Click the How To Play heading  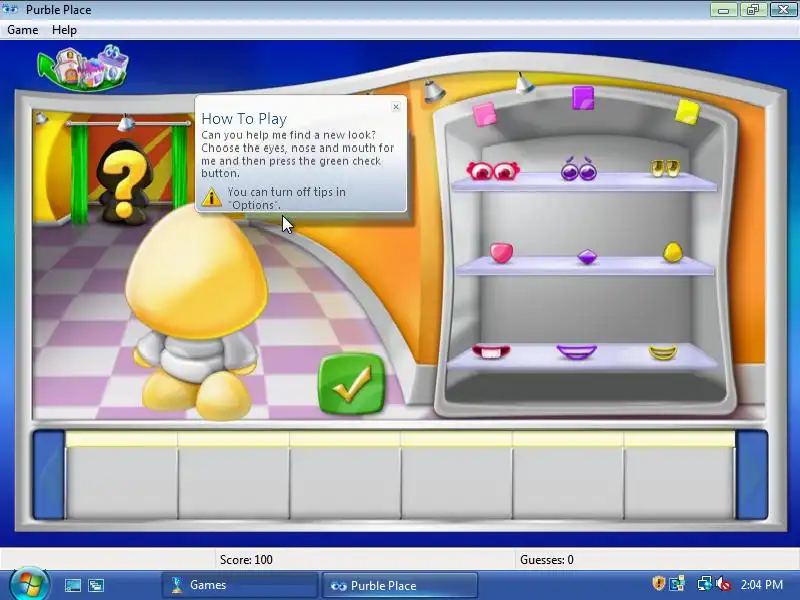(x=244, y=119)
